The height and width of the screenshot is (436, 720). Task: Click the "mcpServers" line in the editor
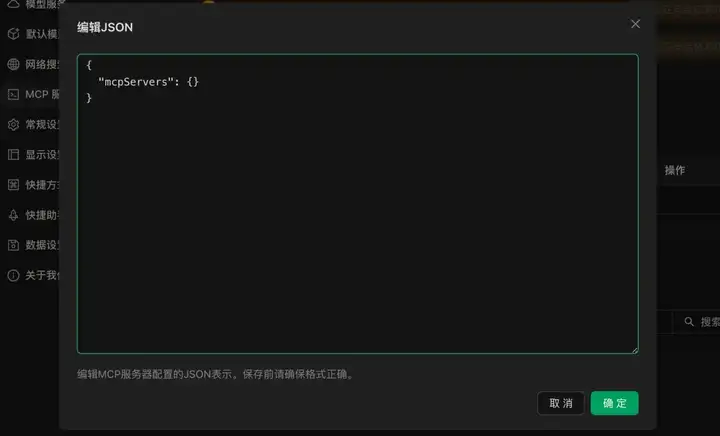148,82
